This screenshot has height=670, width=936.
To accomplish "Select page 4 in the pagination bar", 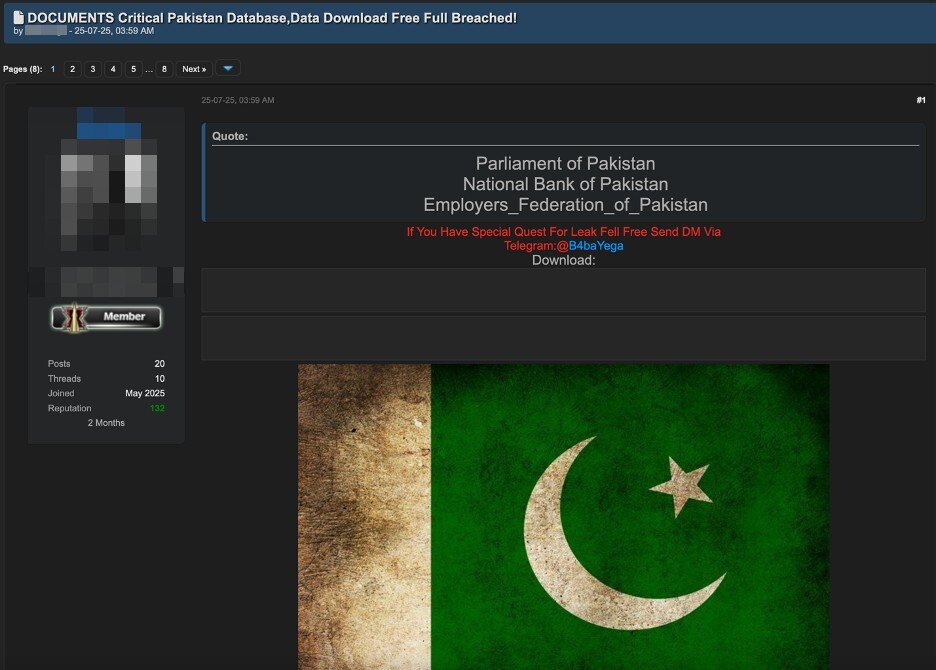I will click(x=113, y=69).
